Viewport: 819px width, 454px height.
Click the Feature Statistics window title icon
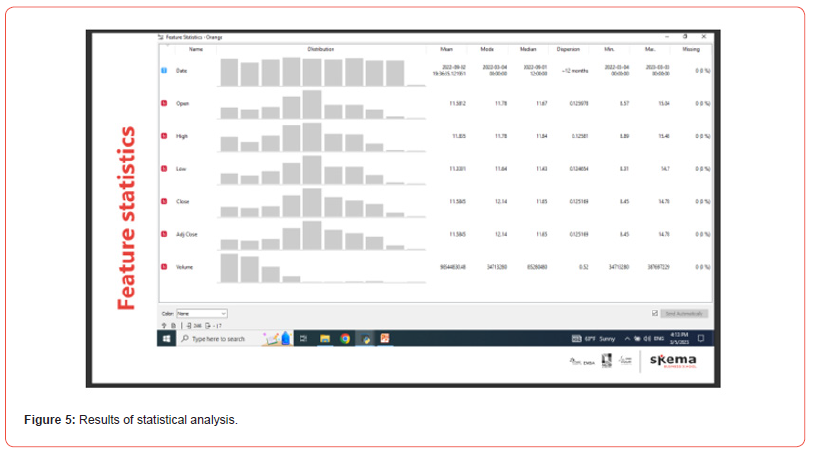point(161,37)
